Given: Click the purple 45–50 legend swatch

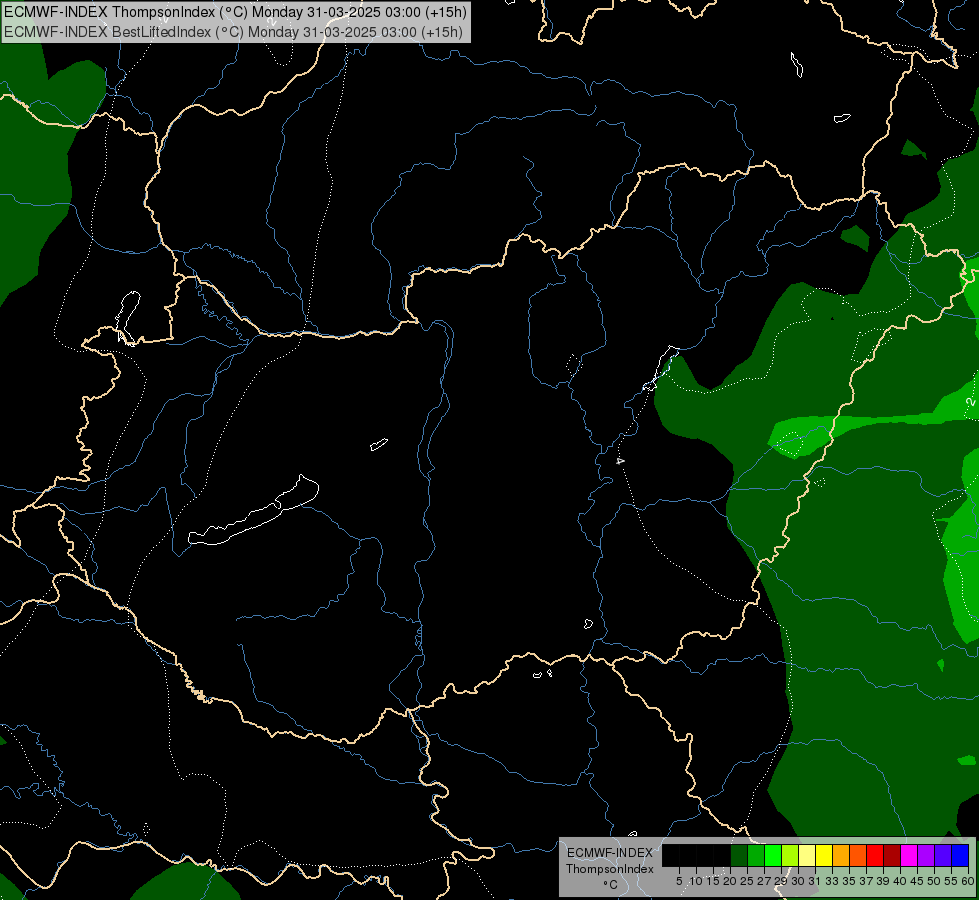Looking at the screenshot, I should pyautogui.click(x=926, y=855).
